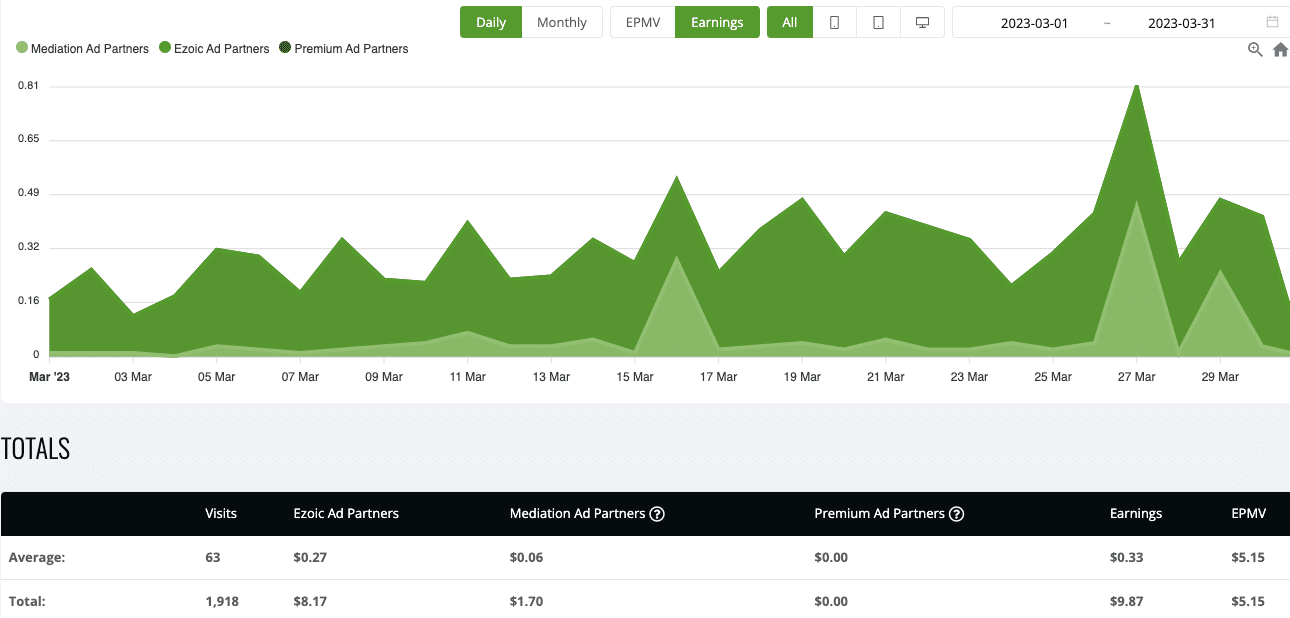Viewport: 1290px width, 618px height.
Task: Show All devices
Action: tap(790, 22)
